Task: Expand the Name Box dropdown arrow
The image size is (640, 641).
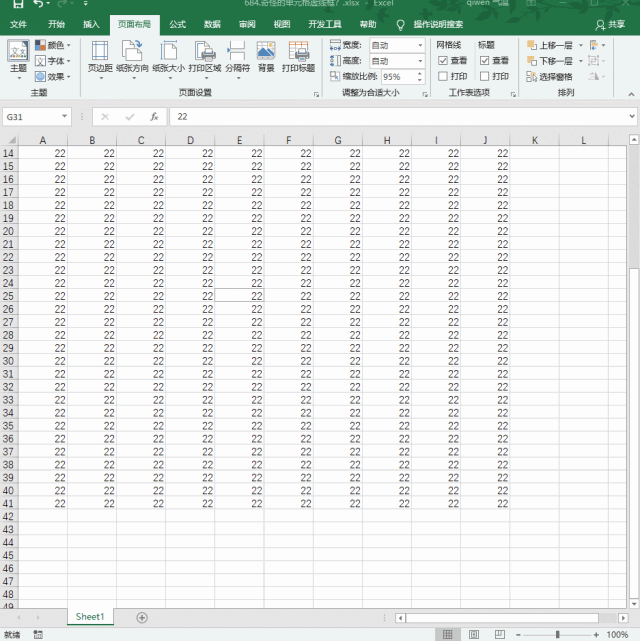Action: coord(64,117)
